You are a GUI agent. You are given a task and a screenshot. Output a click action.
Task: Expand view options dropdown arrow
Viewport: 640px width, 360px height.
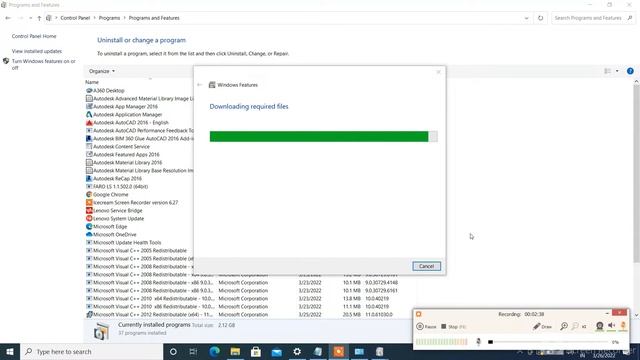pyautogui.click(x=617, y=71)
